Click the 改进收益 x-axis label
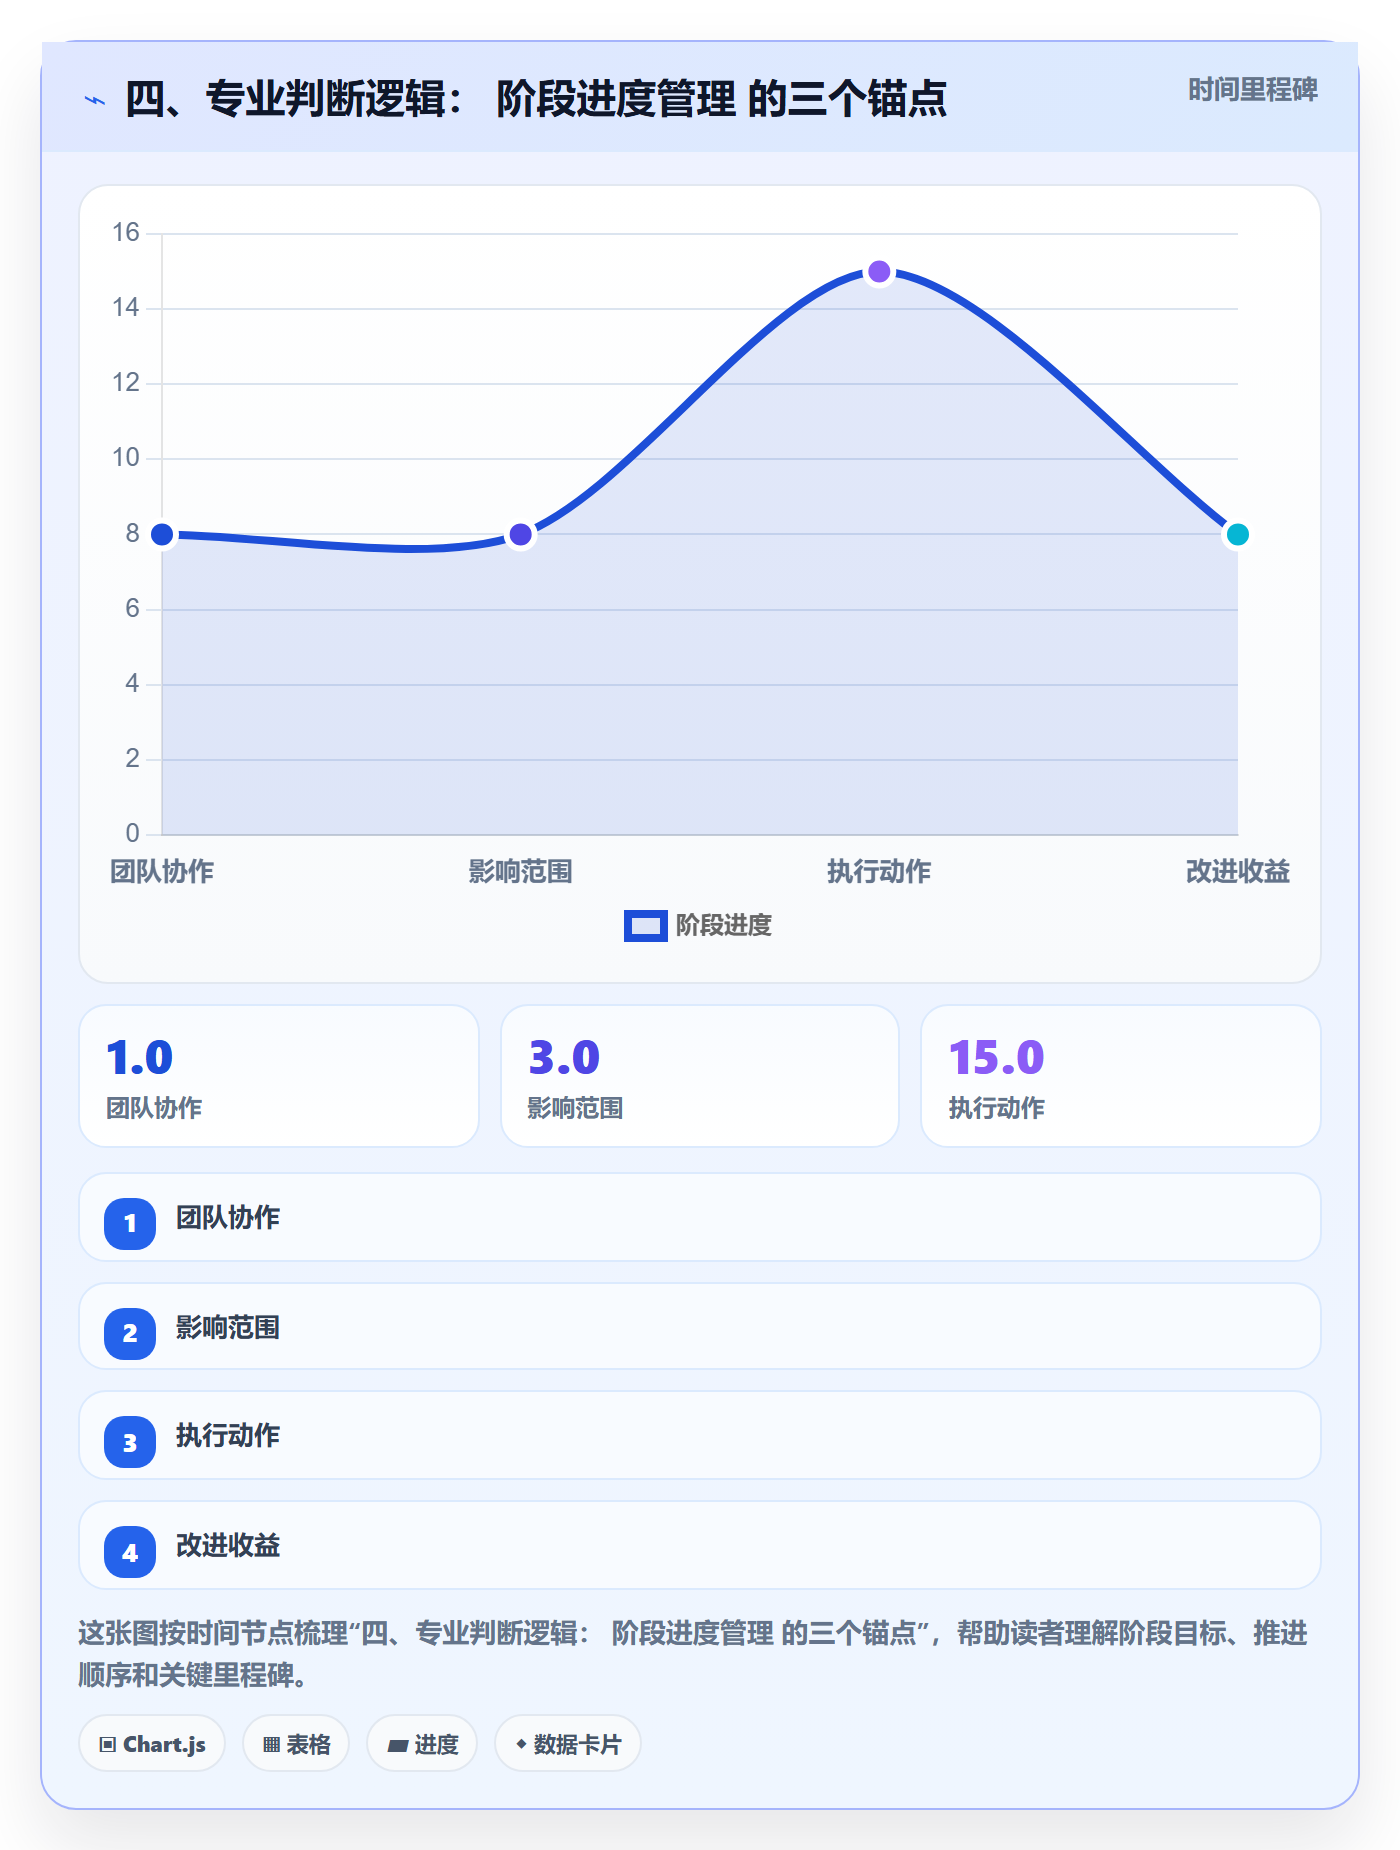Viewport: 1400px width, 1850px height. [1237, 872]
